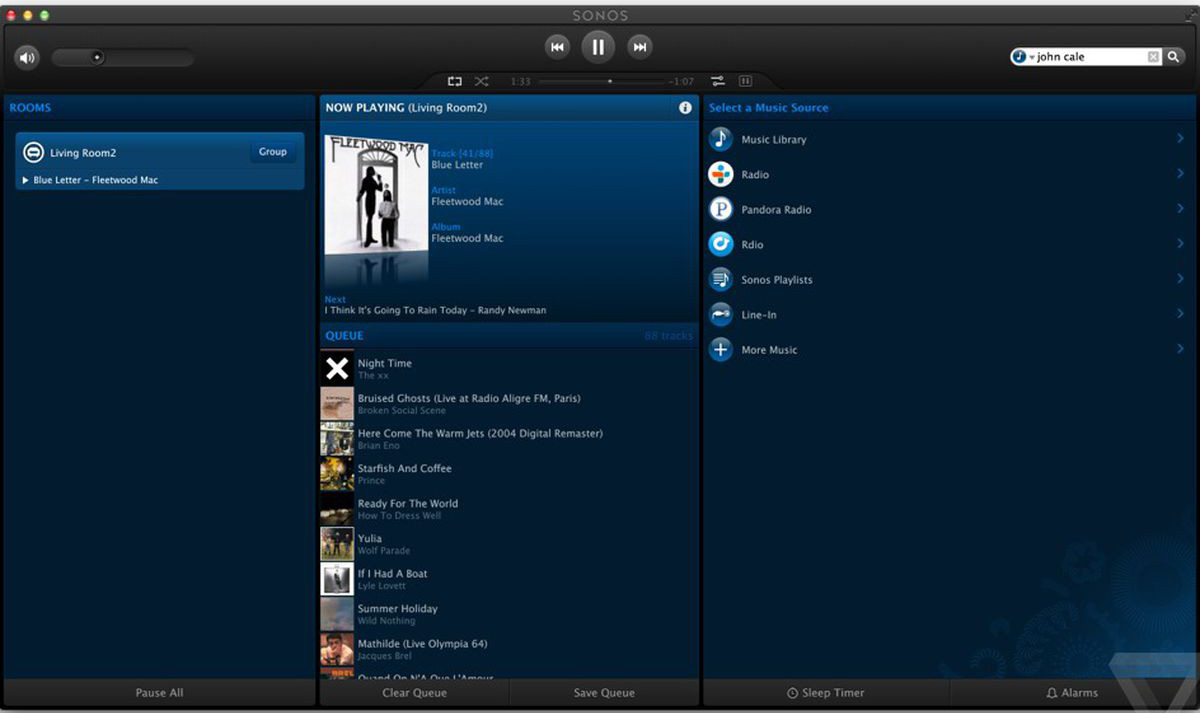The image size is (1200, 713).
Task: Expand Radio with its chevron
Action: tap(1180, 174)
